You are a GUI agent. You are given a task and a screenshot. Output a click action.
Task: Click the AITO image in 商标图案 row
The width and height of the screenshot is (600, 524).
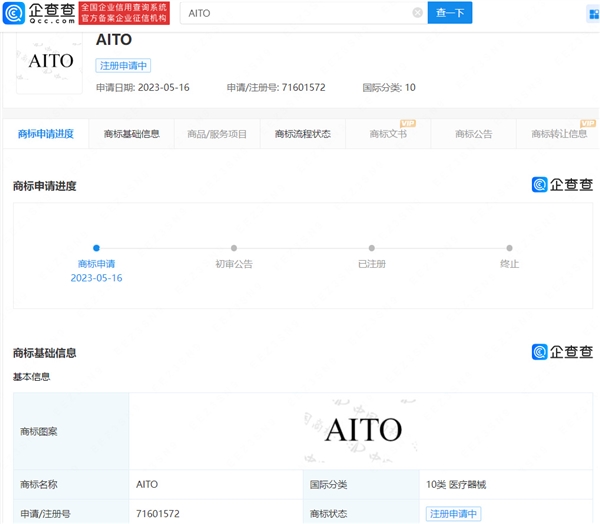363,430
